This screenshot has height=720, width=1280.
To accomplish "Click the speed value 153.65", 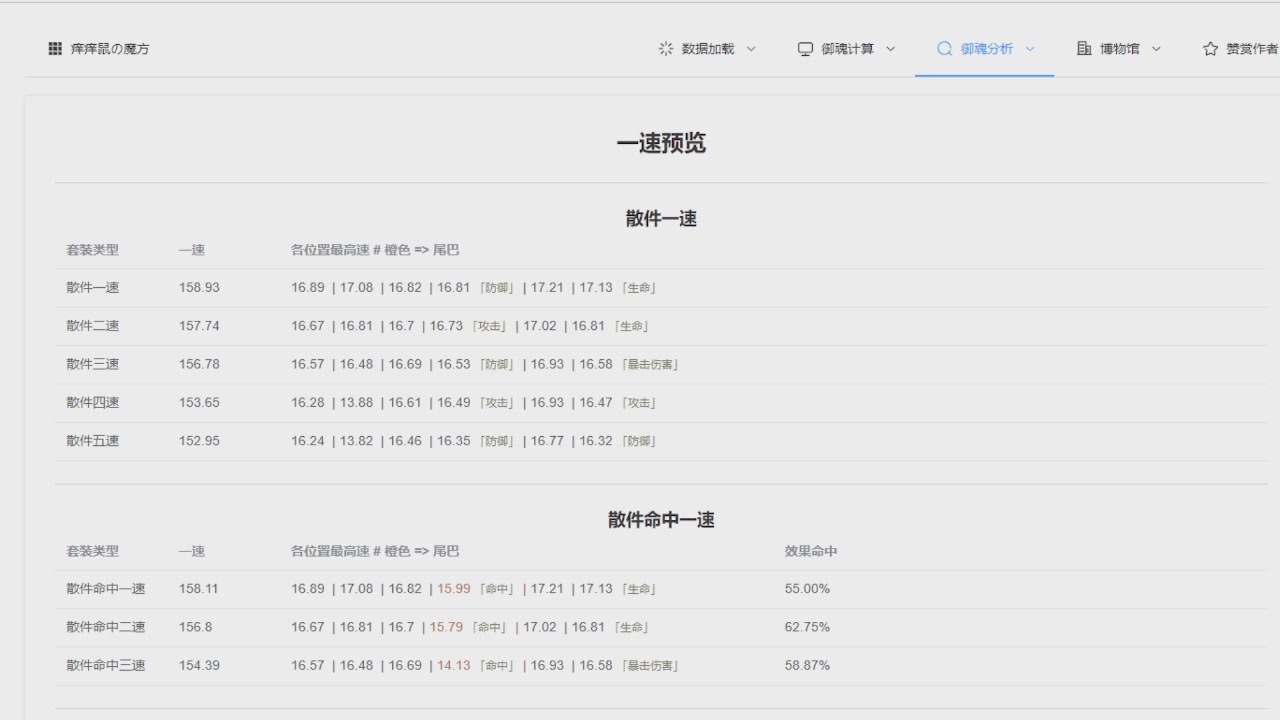I will [199, 403].
